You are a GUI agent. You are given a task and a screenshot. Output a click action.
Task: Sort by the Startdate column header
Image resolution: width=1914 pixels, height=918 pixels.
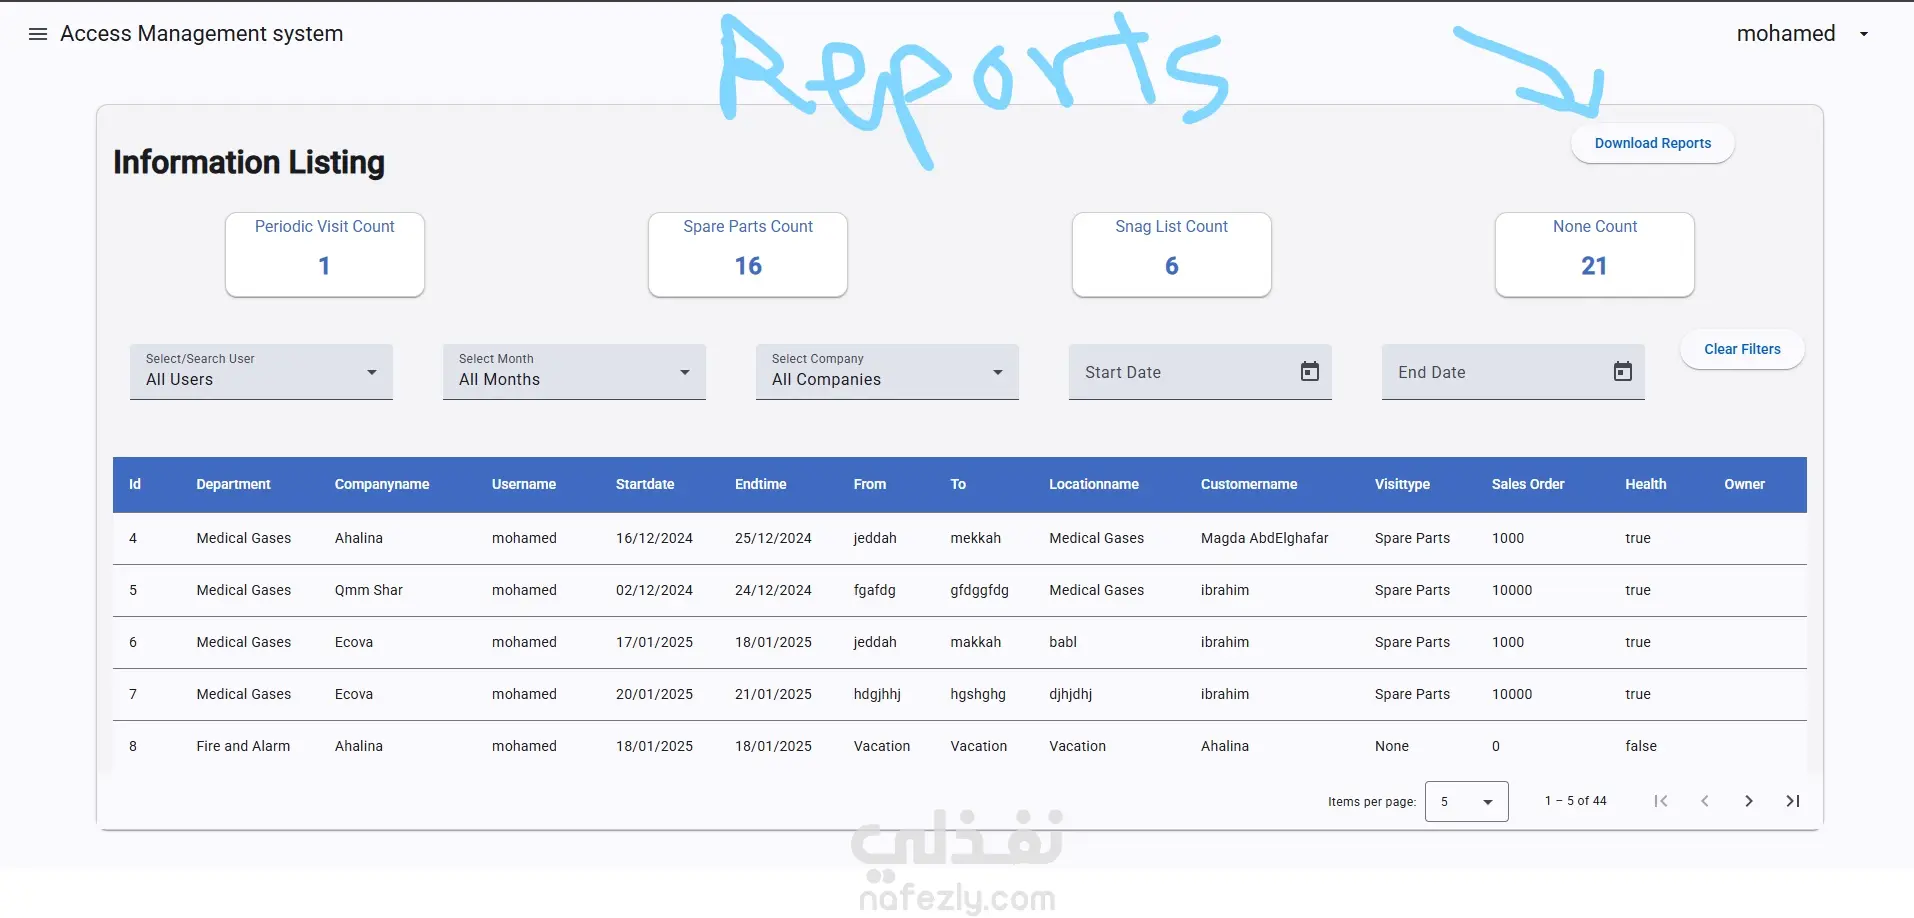coord(645,484)
